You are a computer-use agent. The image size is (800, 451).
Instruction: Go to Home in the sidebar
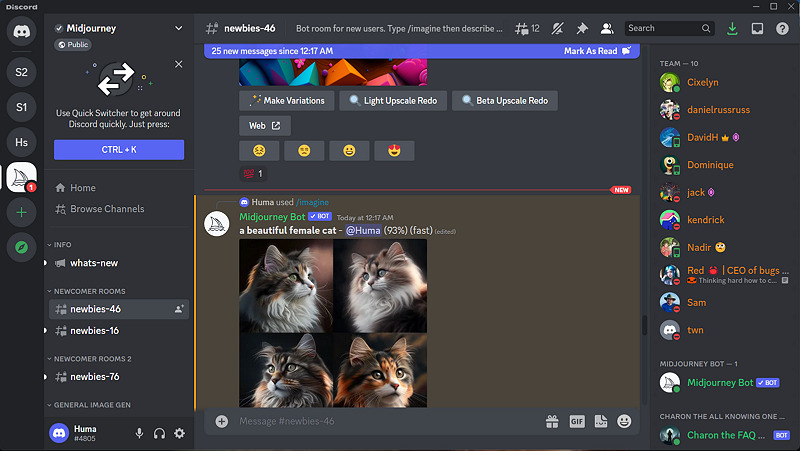(x=119, y=188)
